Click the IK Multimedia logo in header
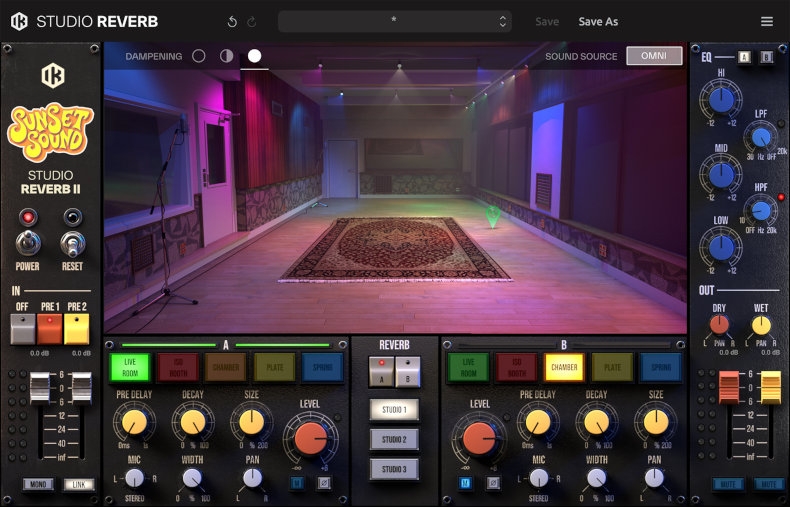The height and width of the screenshot is (507, 790). [18, 21]
